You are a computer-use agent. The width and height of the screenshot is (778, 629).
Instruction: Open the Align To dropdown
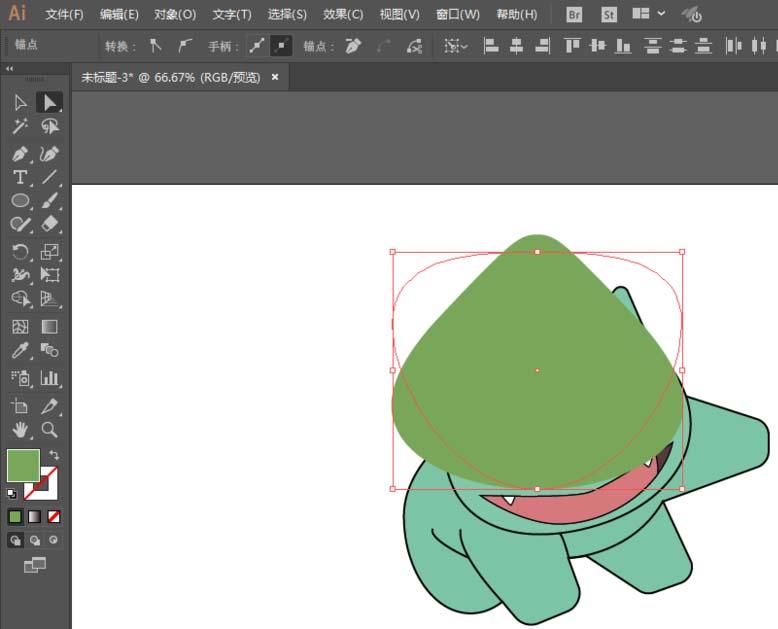tap(455, 46)
